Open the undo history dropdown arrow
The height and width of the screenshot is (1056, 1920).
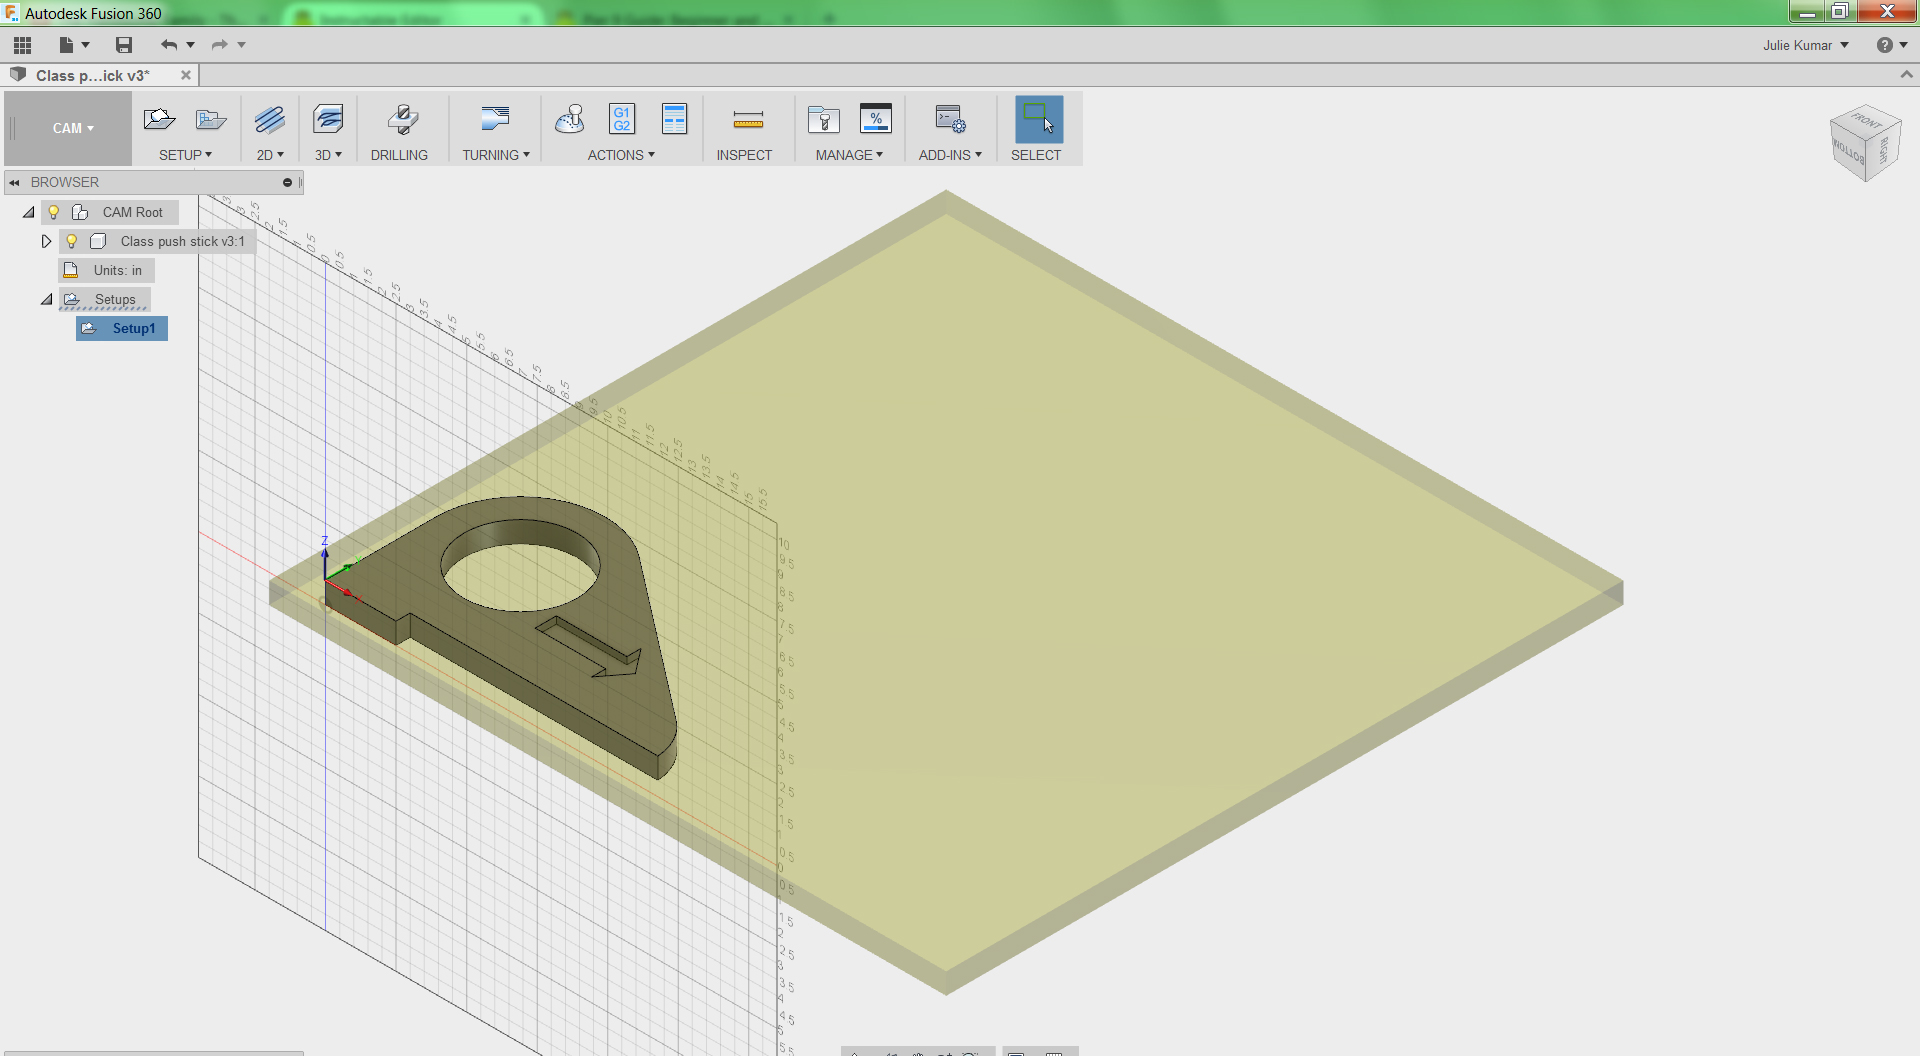point(190,45)
